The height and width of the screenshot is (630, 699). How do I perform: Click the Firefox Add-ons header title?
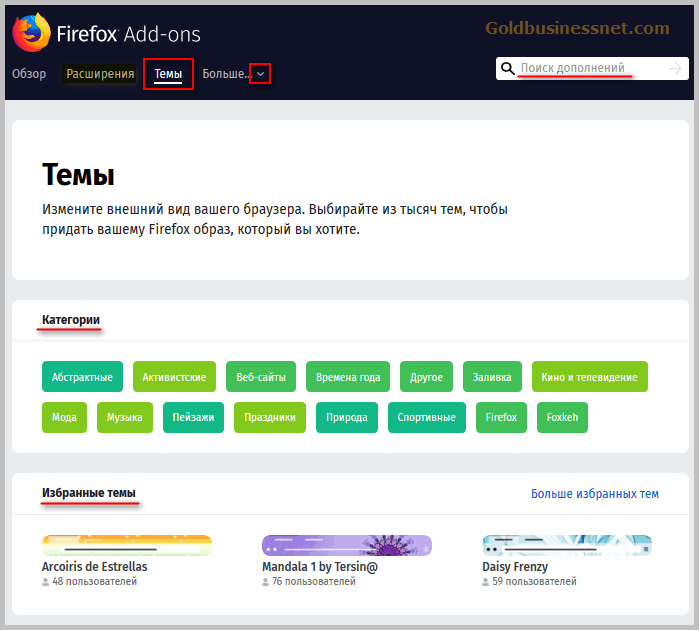(x=128, y=34)
